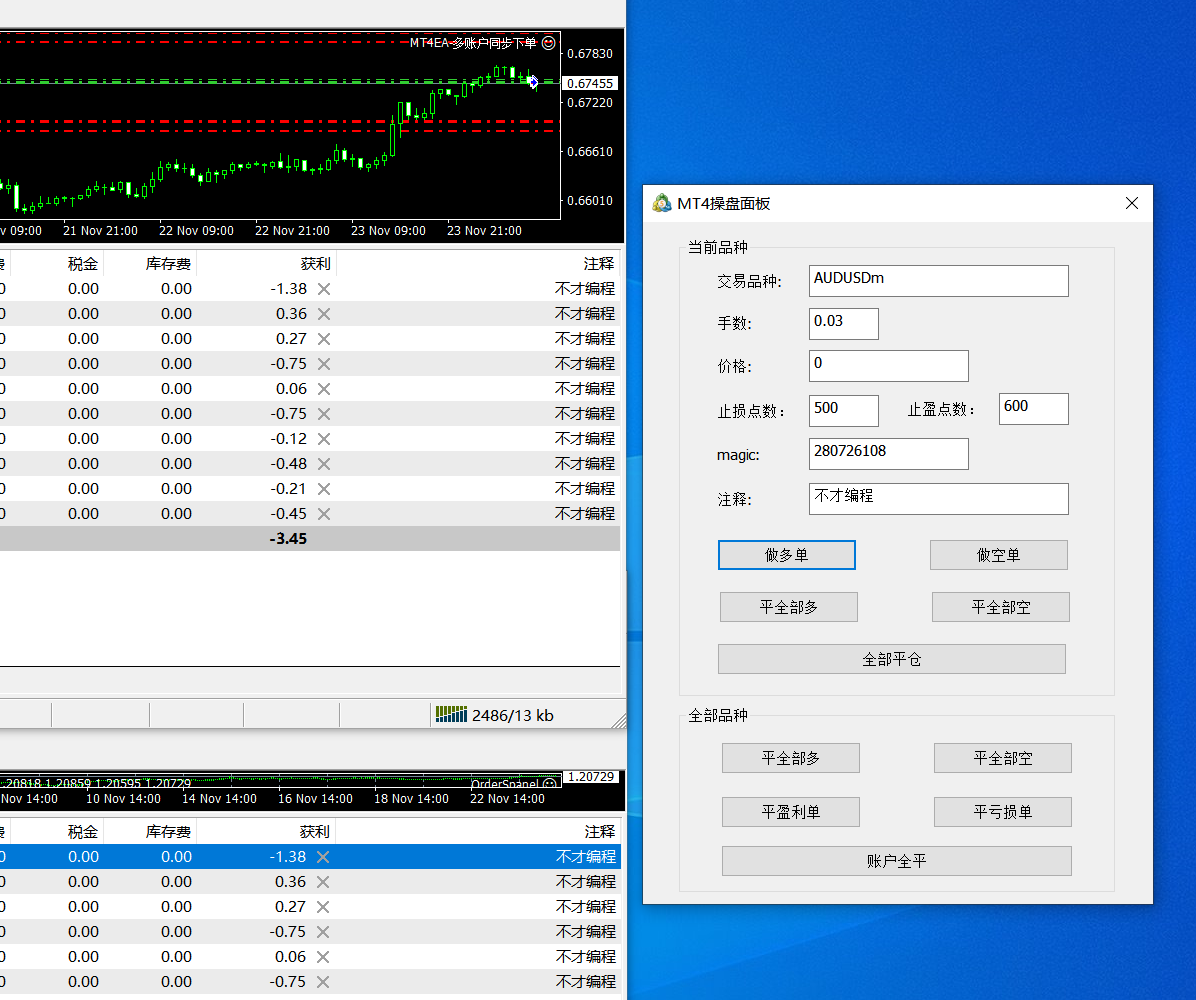Click the 平盈利单 button
Image resolution: width=1196 pixels, height=1000 pixels.
(x=791, y=812)
